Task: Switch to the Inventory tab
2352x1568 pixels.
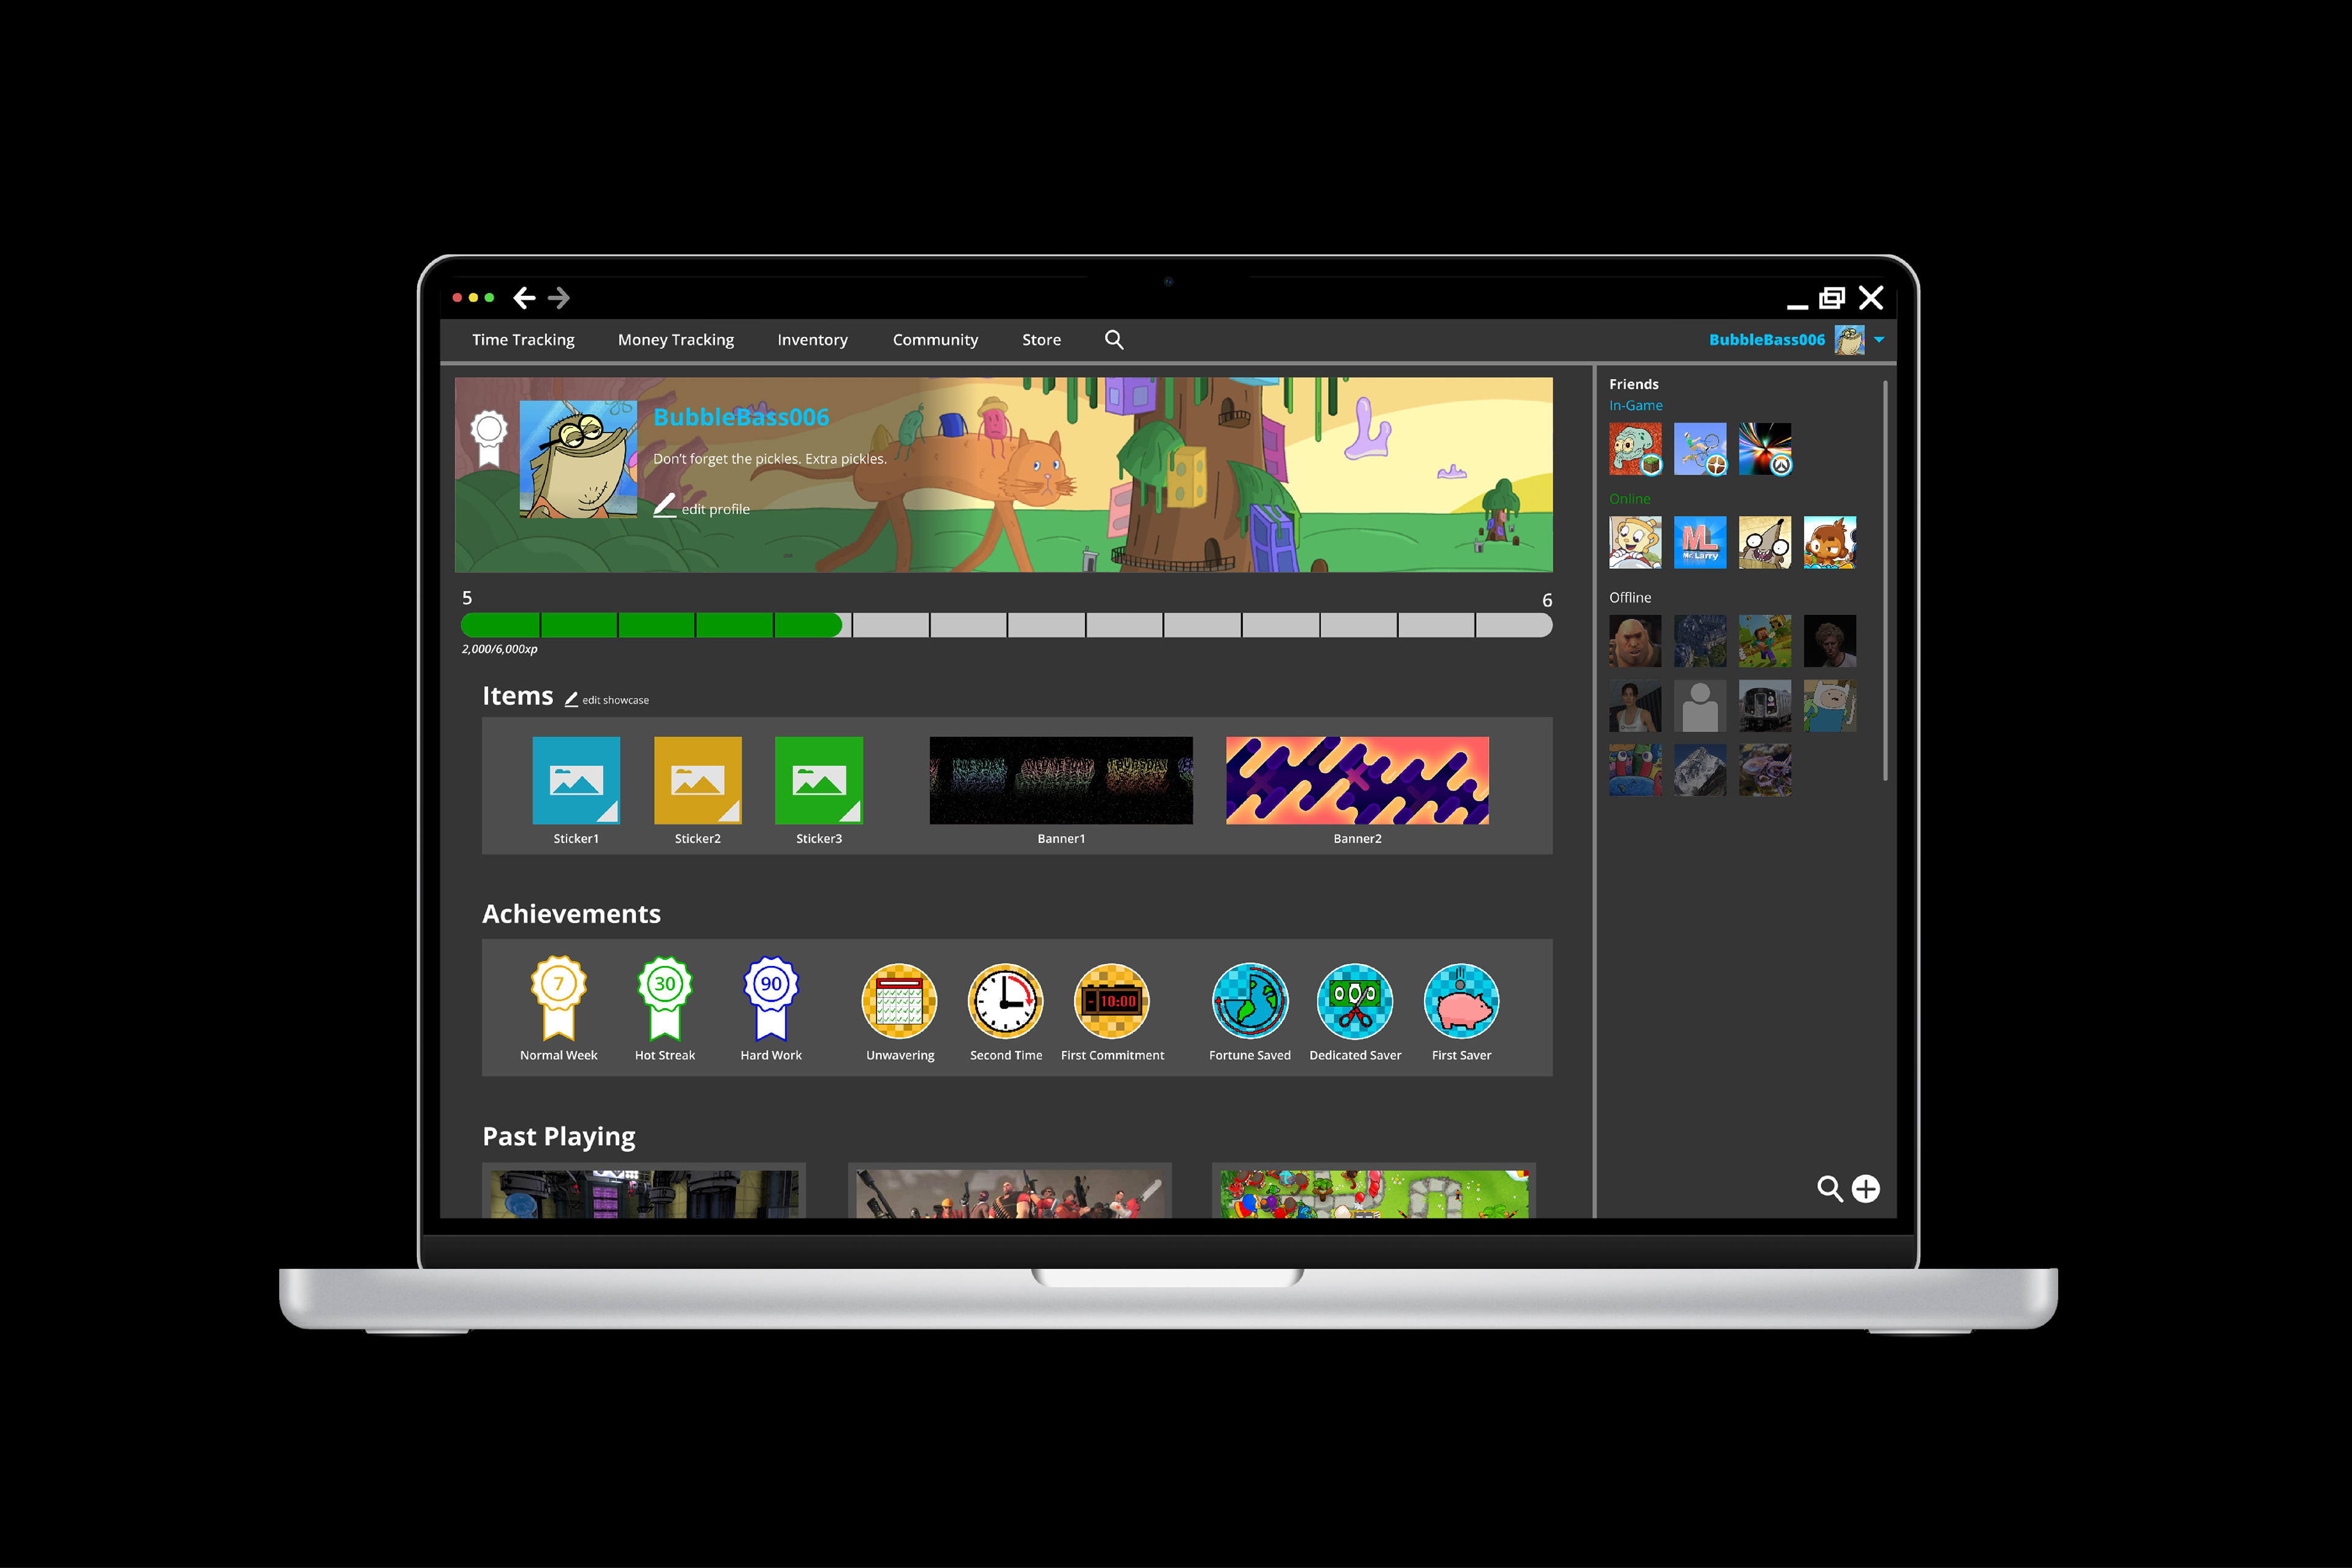Action: coord(812,340)
